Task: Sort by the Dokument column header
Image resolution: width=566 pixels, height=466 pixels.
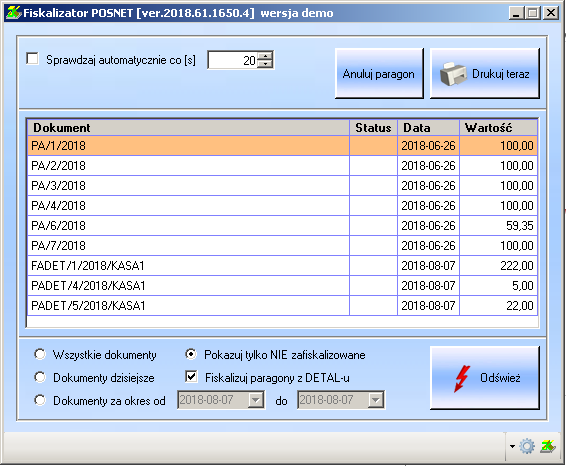Action: 188,128
